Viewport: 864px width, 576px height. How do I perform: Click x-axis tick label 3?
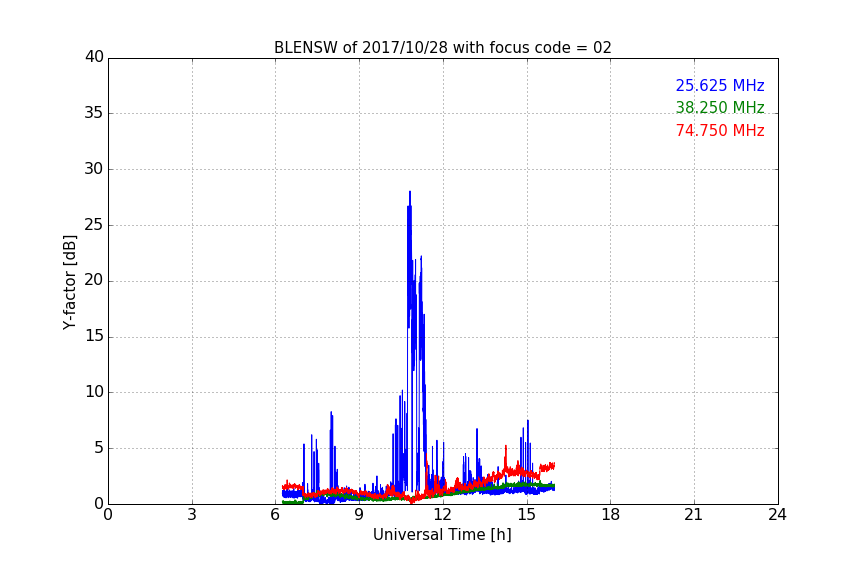[x=192, y=515]
